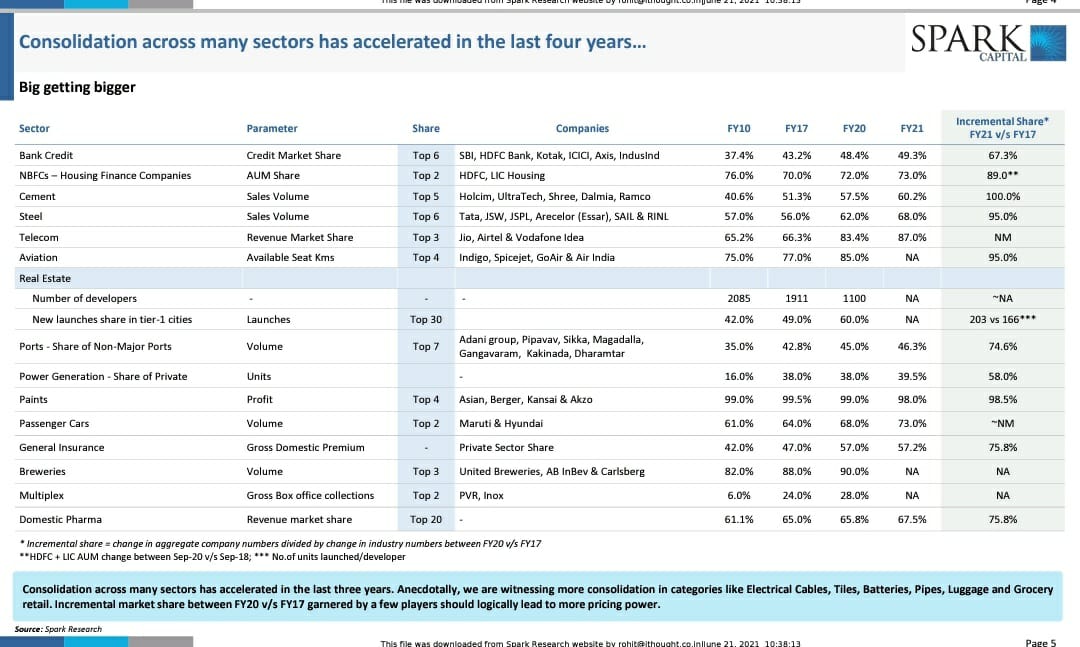Click the blue summary paragraph box

point(538,597)
